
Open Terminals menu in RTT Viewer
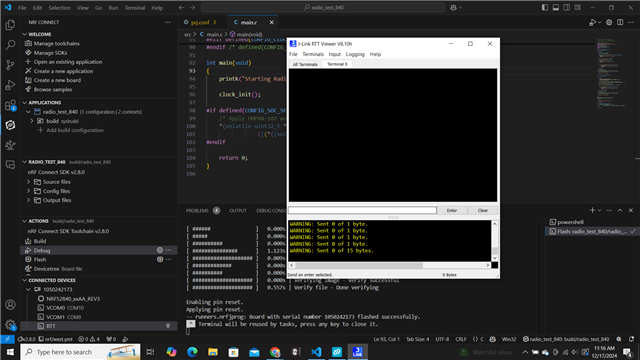pos(313,54)
